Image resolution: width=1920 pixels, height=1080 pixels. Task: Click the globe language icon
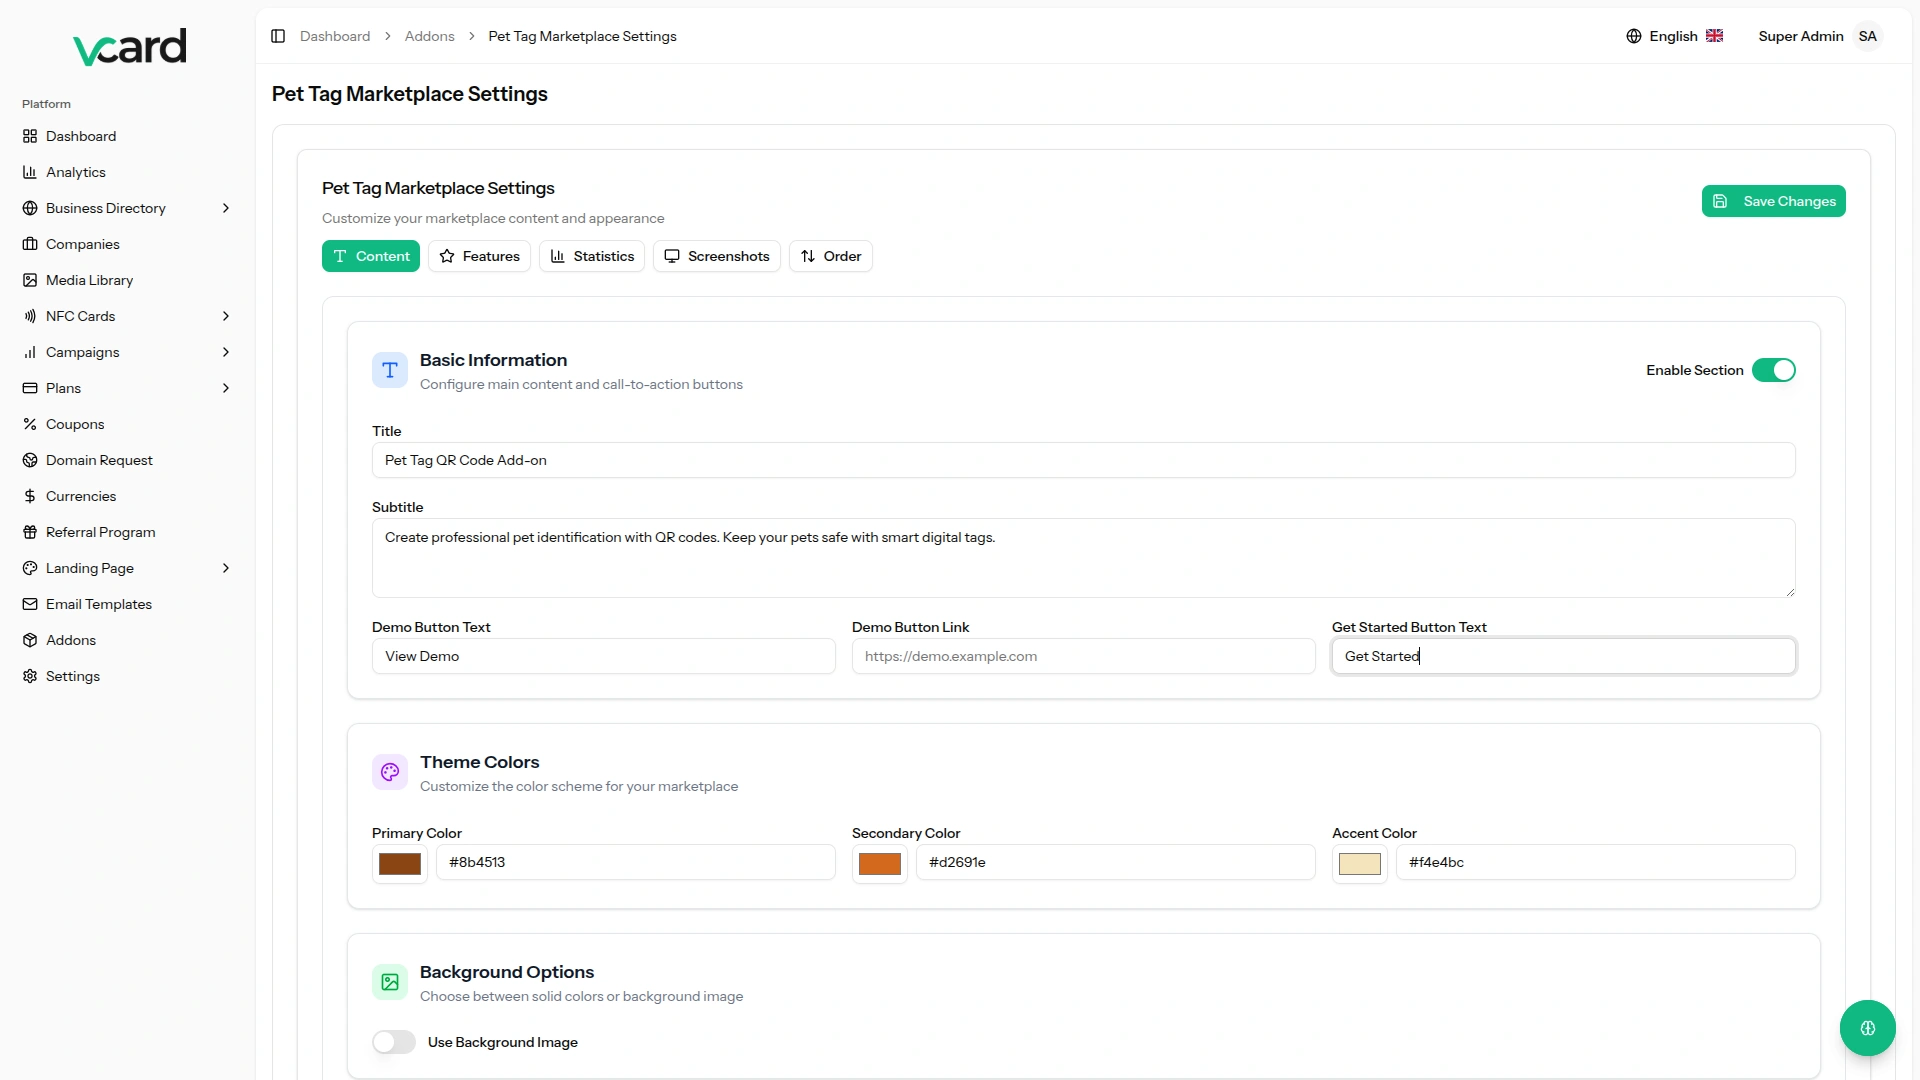[1634, 36]
